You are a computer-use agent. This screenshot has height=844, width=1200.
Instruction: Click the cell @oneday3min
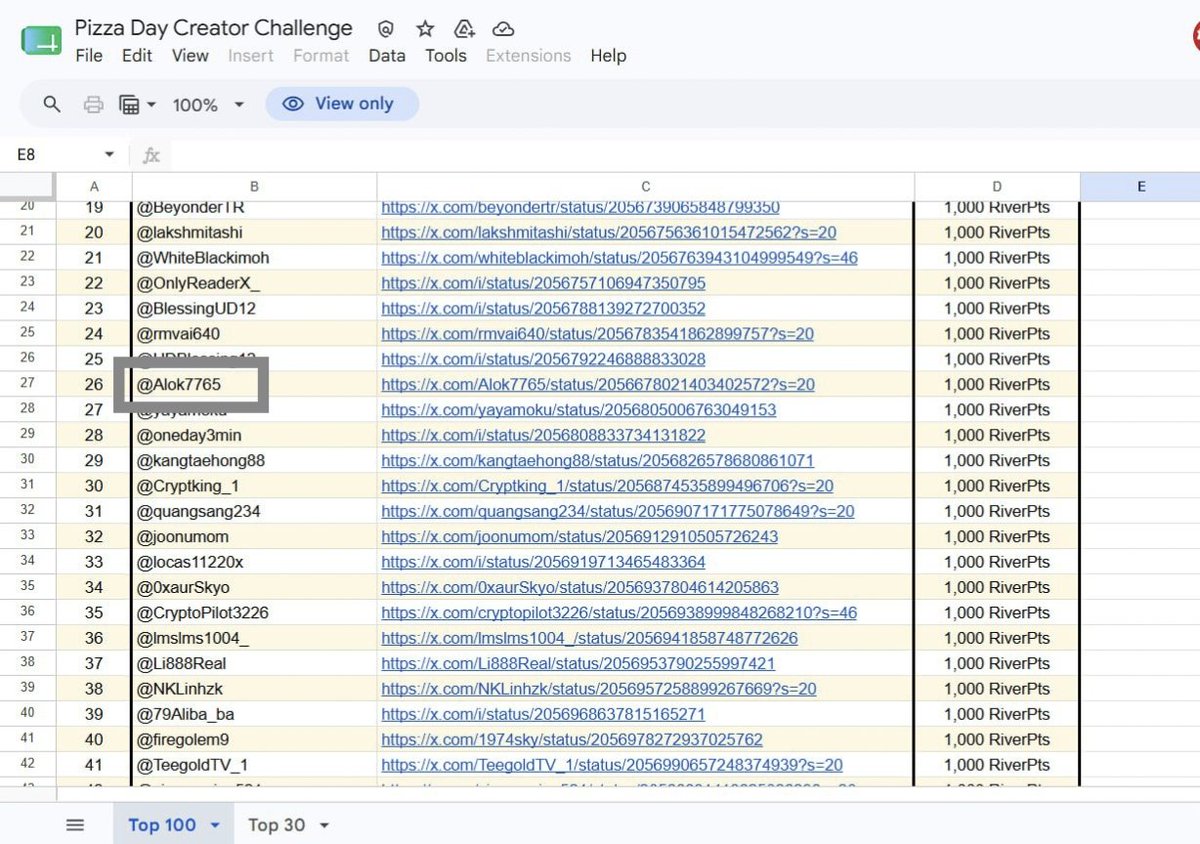[254, 436]
